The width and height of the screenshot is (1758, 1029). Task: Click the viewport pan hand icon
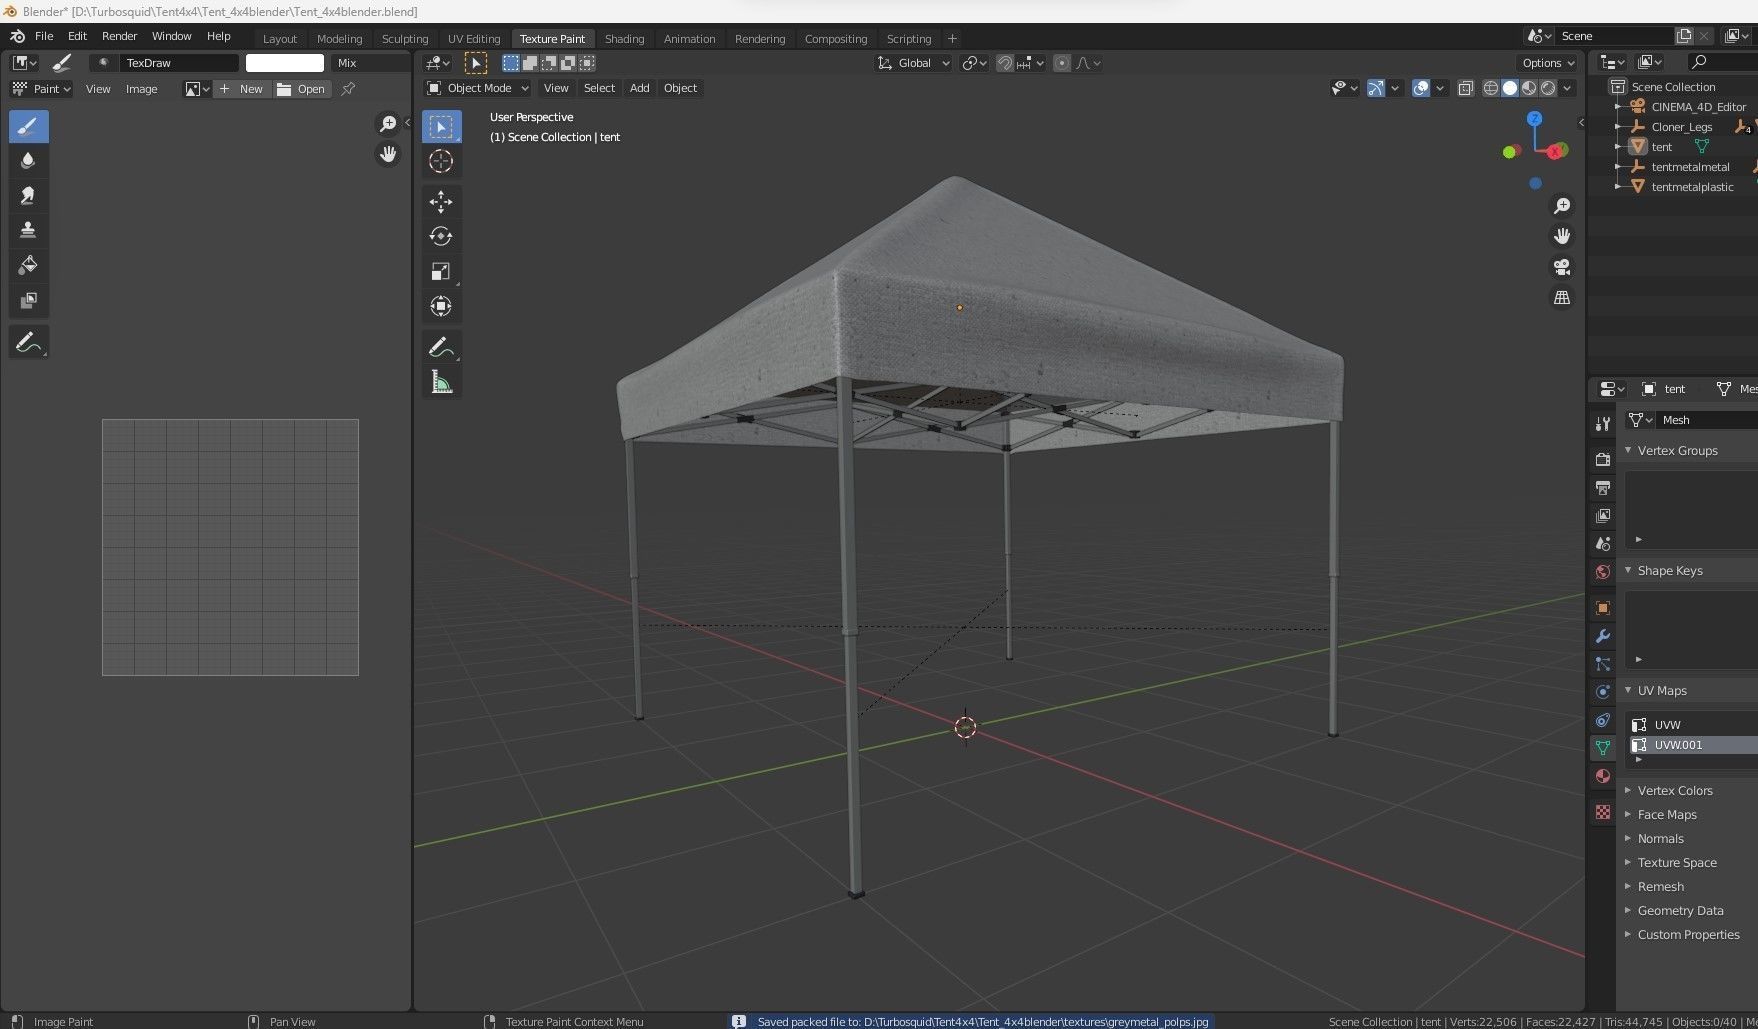tap(1561, 237)
